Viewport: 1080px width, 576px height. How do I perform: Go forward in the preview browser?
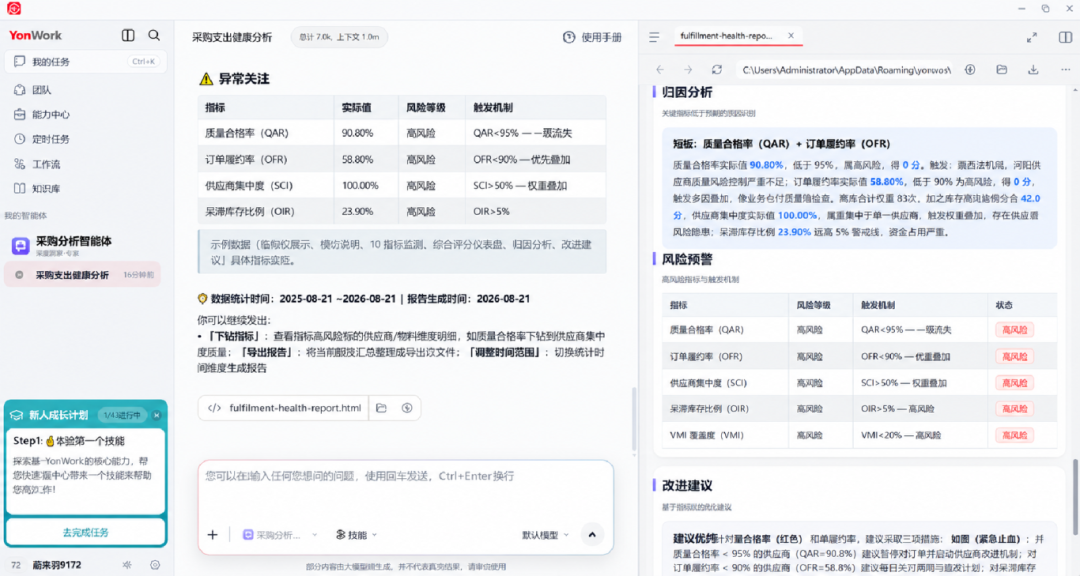click(688, 70)
